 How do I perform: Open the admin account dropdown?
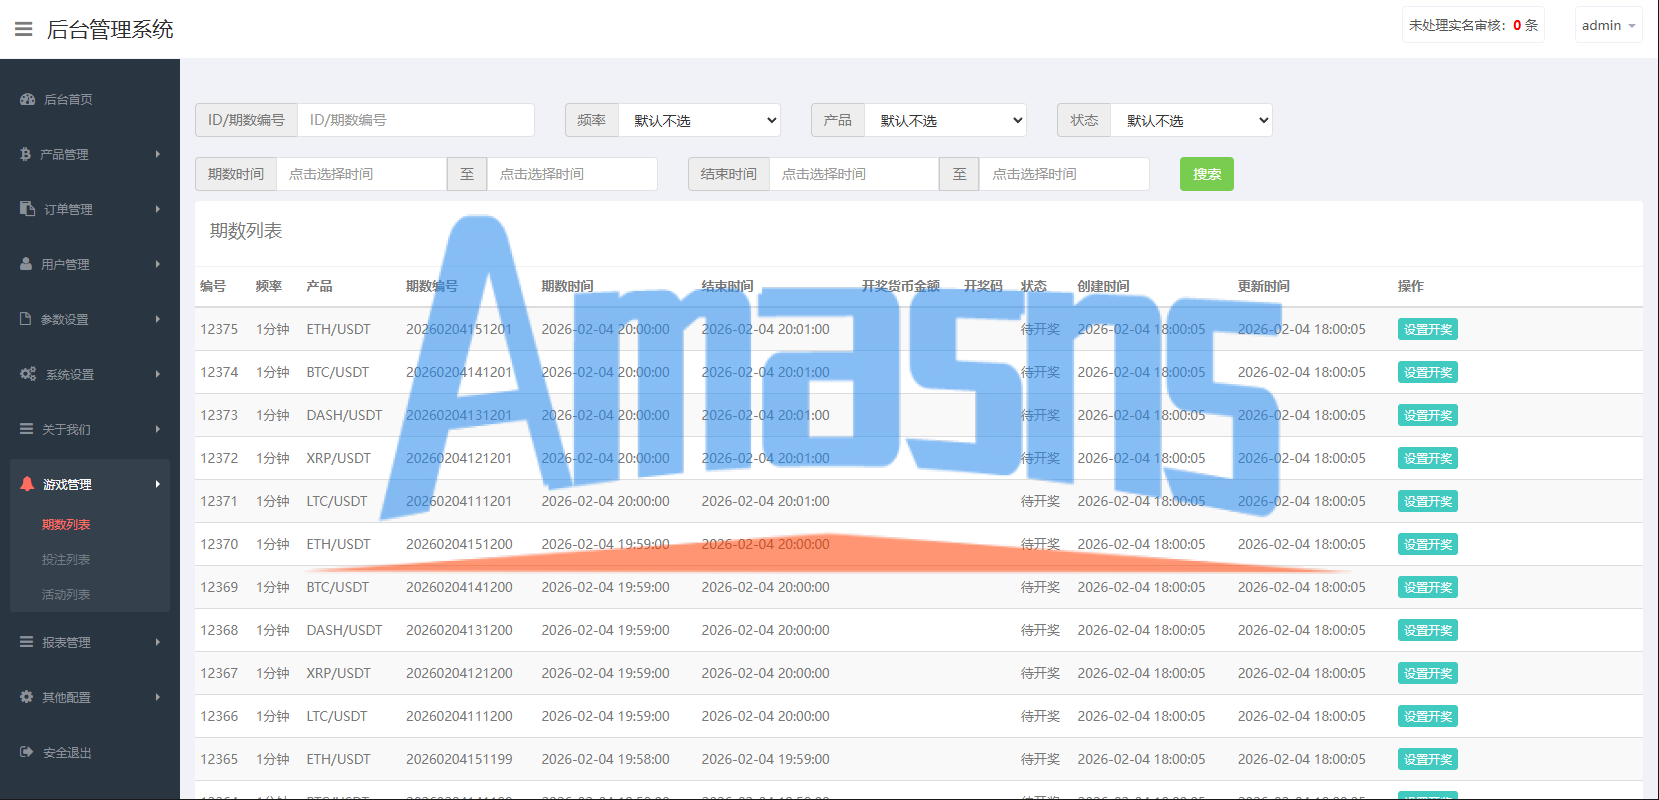point(1608,25)
